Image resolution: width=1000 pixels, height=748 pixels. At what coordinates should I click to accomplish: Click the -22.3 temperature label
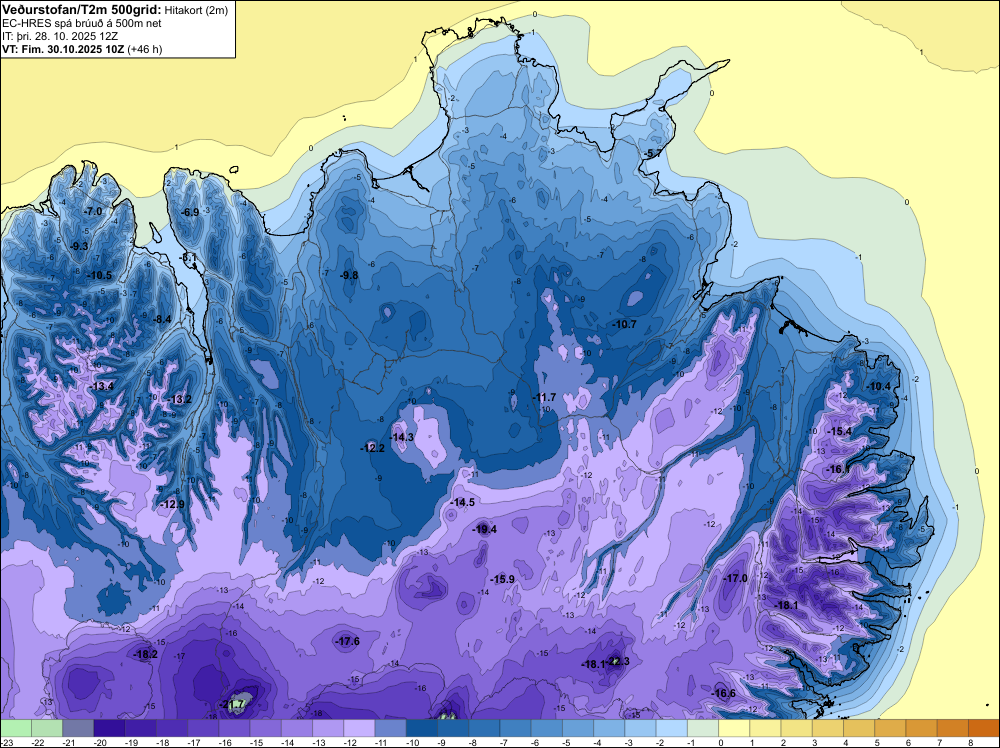point(618,661)
